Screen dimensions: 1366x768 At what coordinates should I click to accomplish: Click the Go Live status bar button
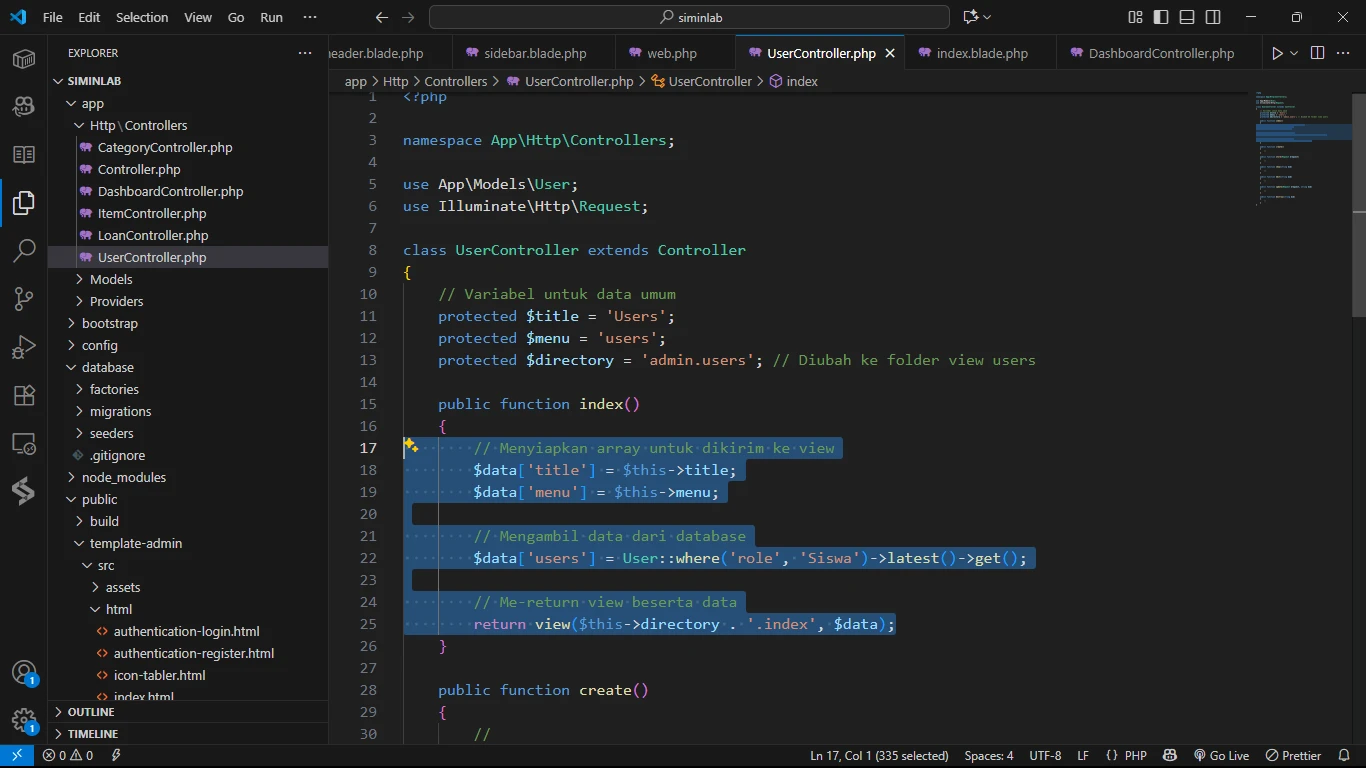(x=1221, y=756)
